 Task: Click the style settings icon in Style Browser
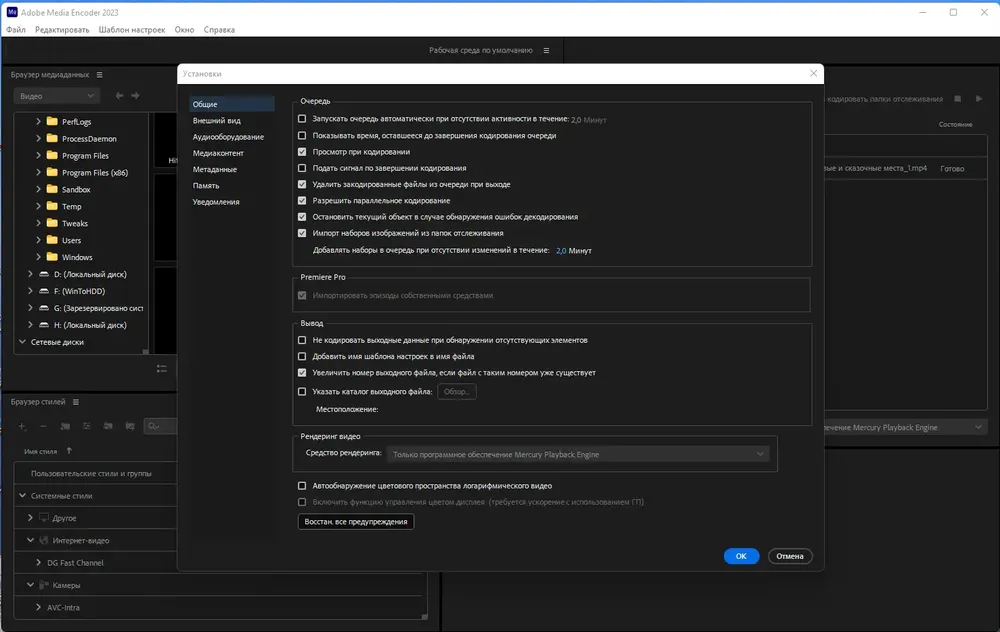tap(87, 426)
